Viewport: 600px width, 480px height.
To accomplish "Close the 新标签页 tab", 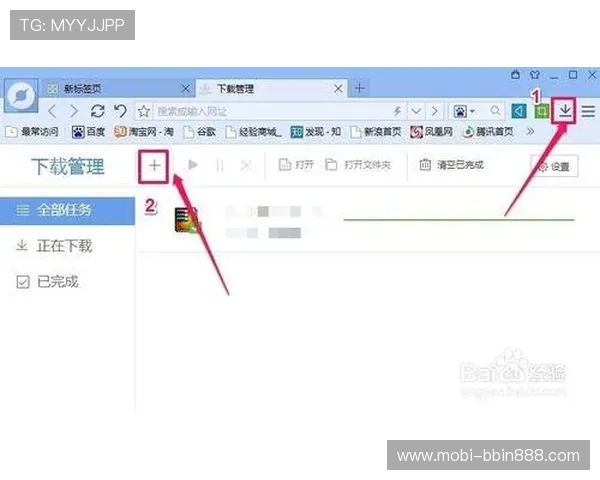I will 185,89.
